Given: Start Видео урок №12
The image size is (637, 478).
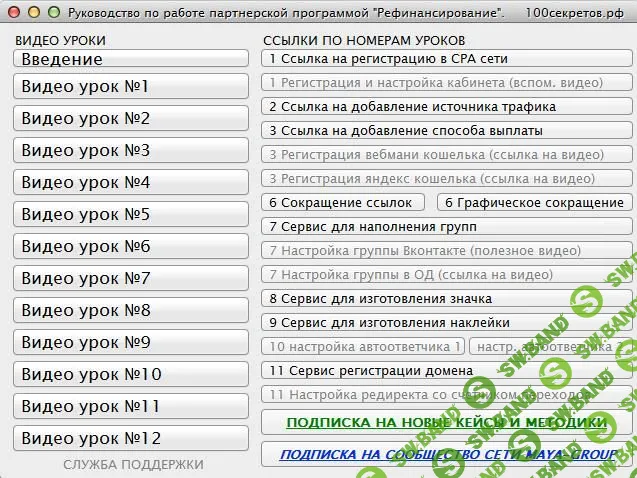Looking at the screenshot, I should pyautogui.click(x=131, y=439).
